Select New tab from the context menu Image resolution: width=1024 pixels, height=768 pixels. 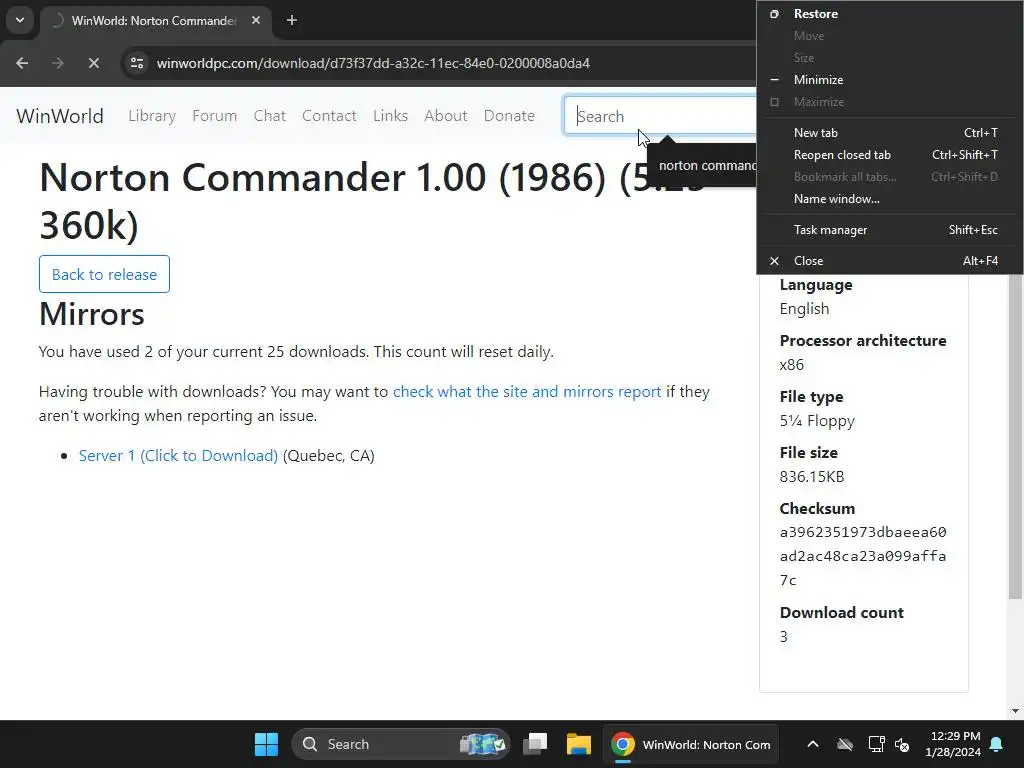click(889, 133)
